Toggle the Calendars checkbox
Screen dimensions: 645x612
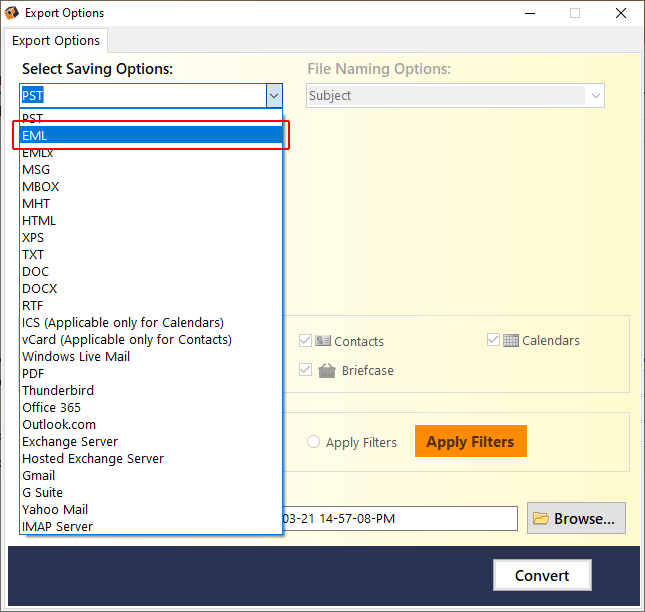(x=493, y=340)
